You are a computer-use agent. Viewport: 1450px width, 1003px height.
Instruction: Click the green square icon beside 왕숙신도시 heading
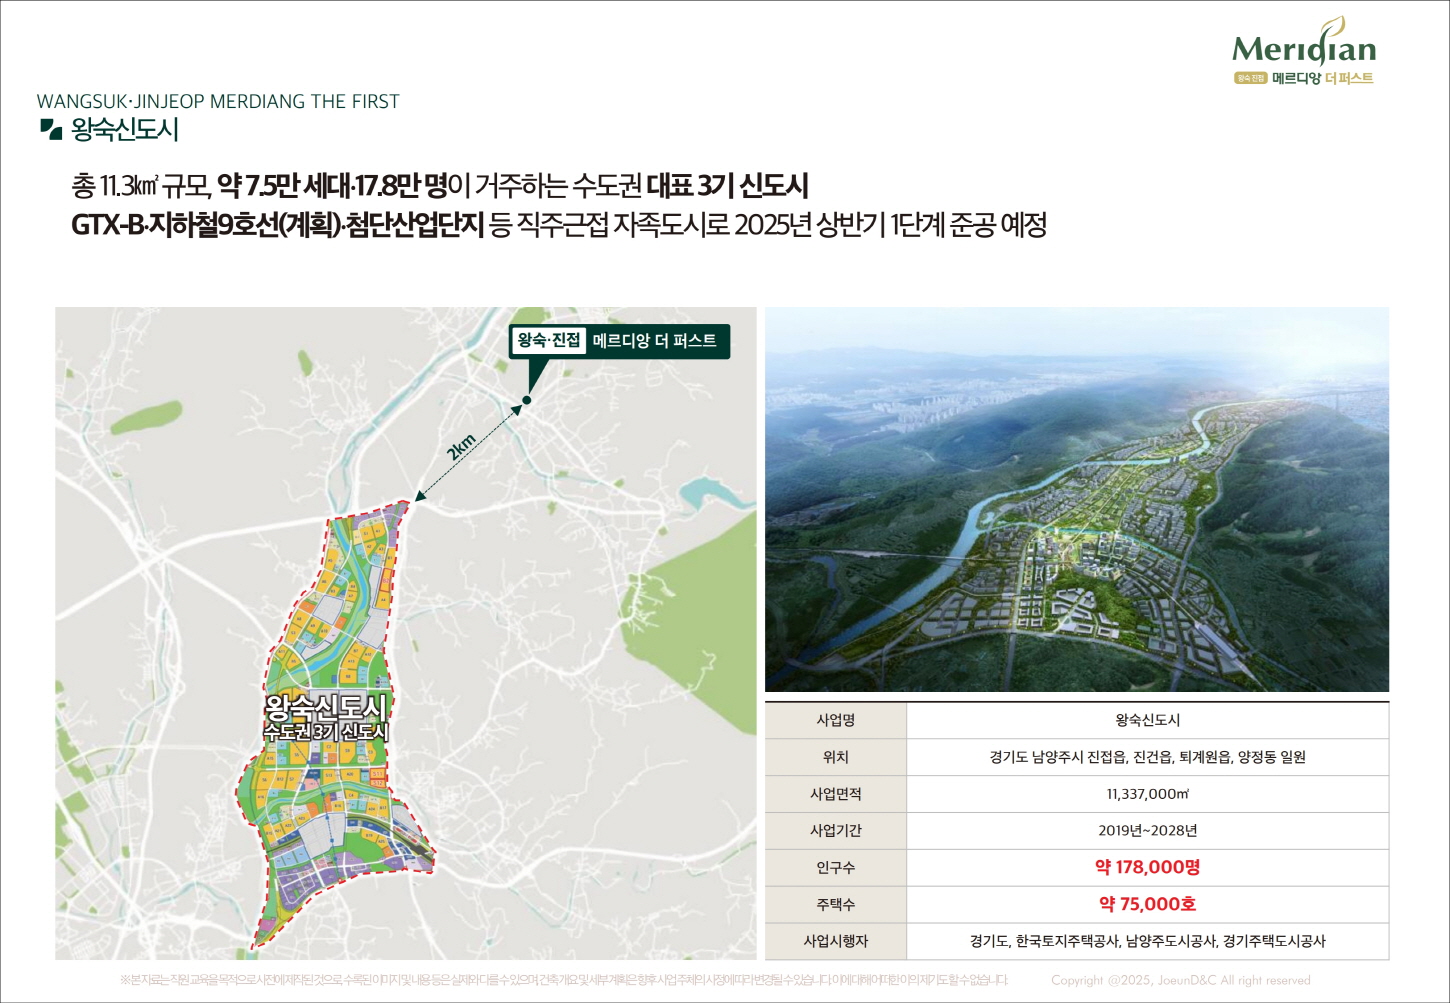pos(51,128)
